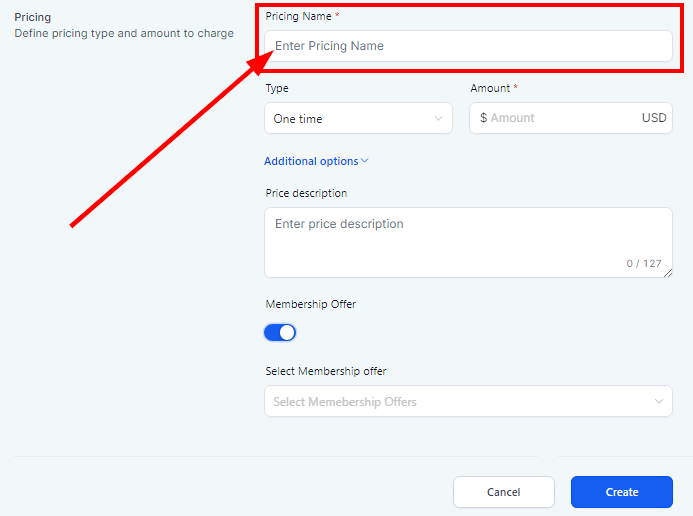Screen dimensions: 693x516
Task: Click the dollar sign in the Amount field
Action: [x=483, y=118]
